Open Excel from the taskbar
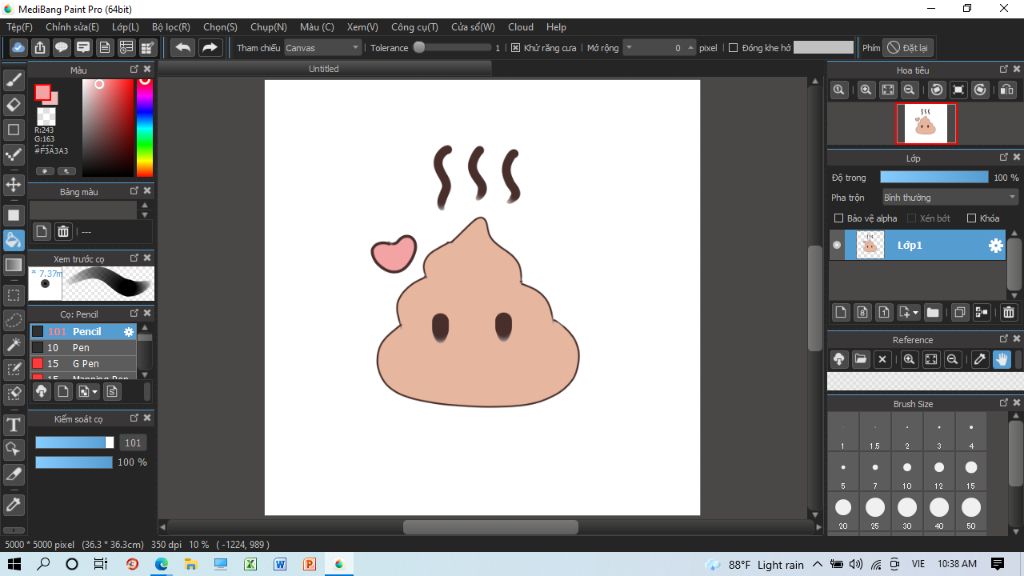Image resolution: width=1024 pixels, height=576 pixels. click(250, 564)
